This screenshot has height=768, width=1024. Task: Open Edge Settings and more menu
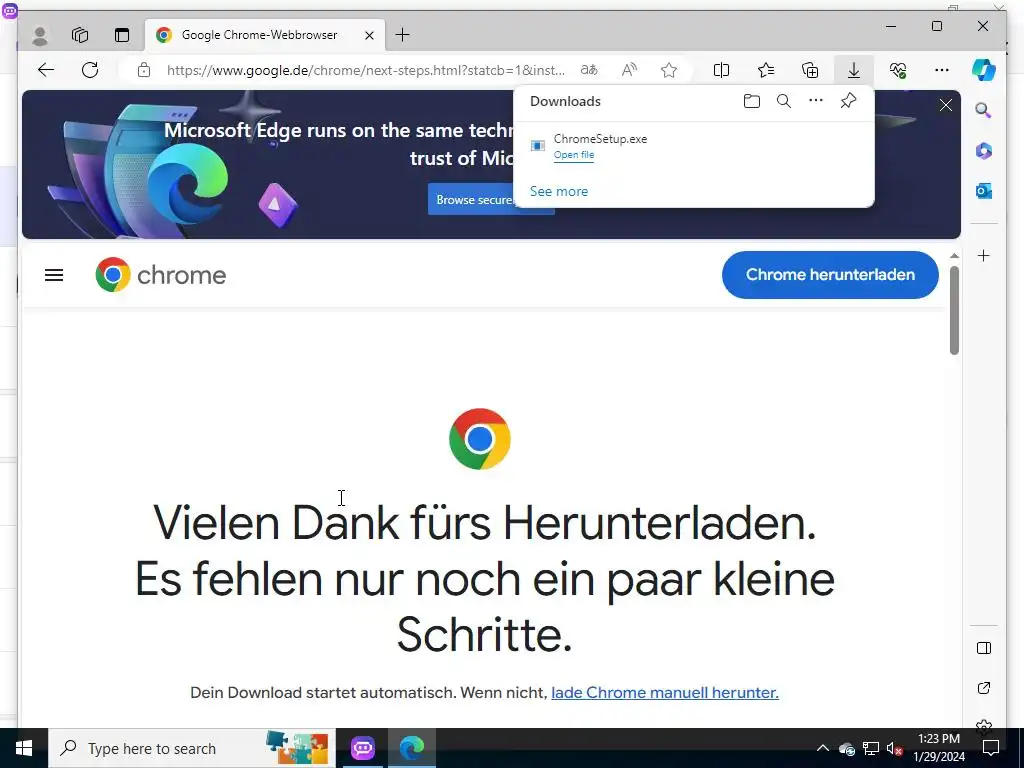pos(942,70)
